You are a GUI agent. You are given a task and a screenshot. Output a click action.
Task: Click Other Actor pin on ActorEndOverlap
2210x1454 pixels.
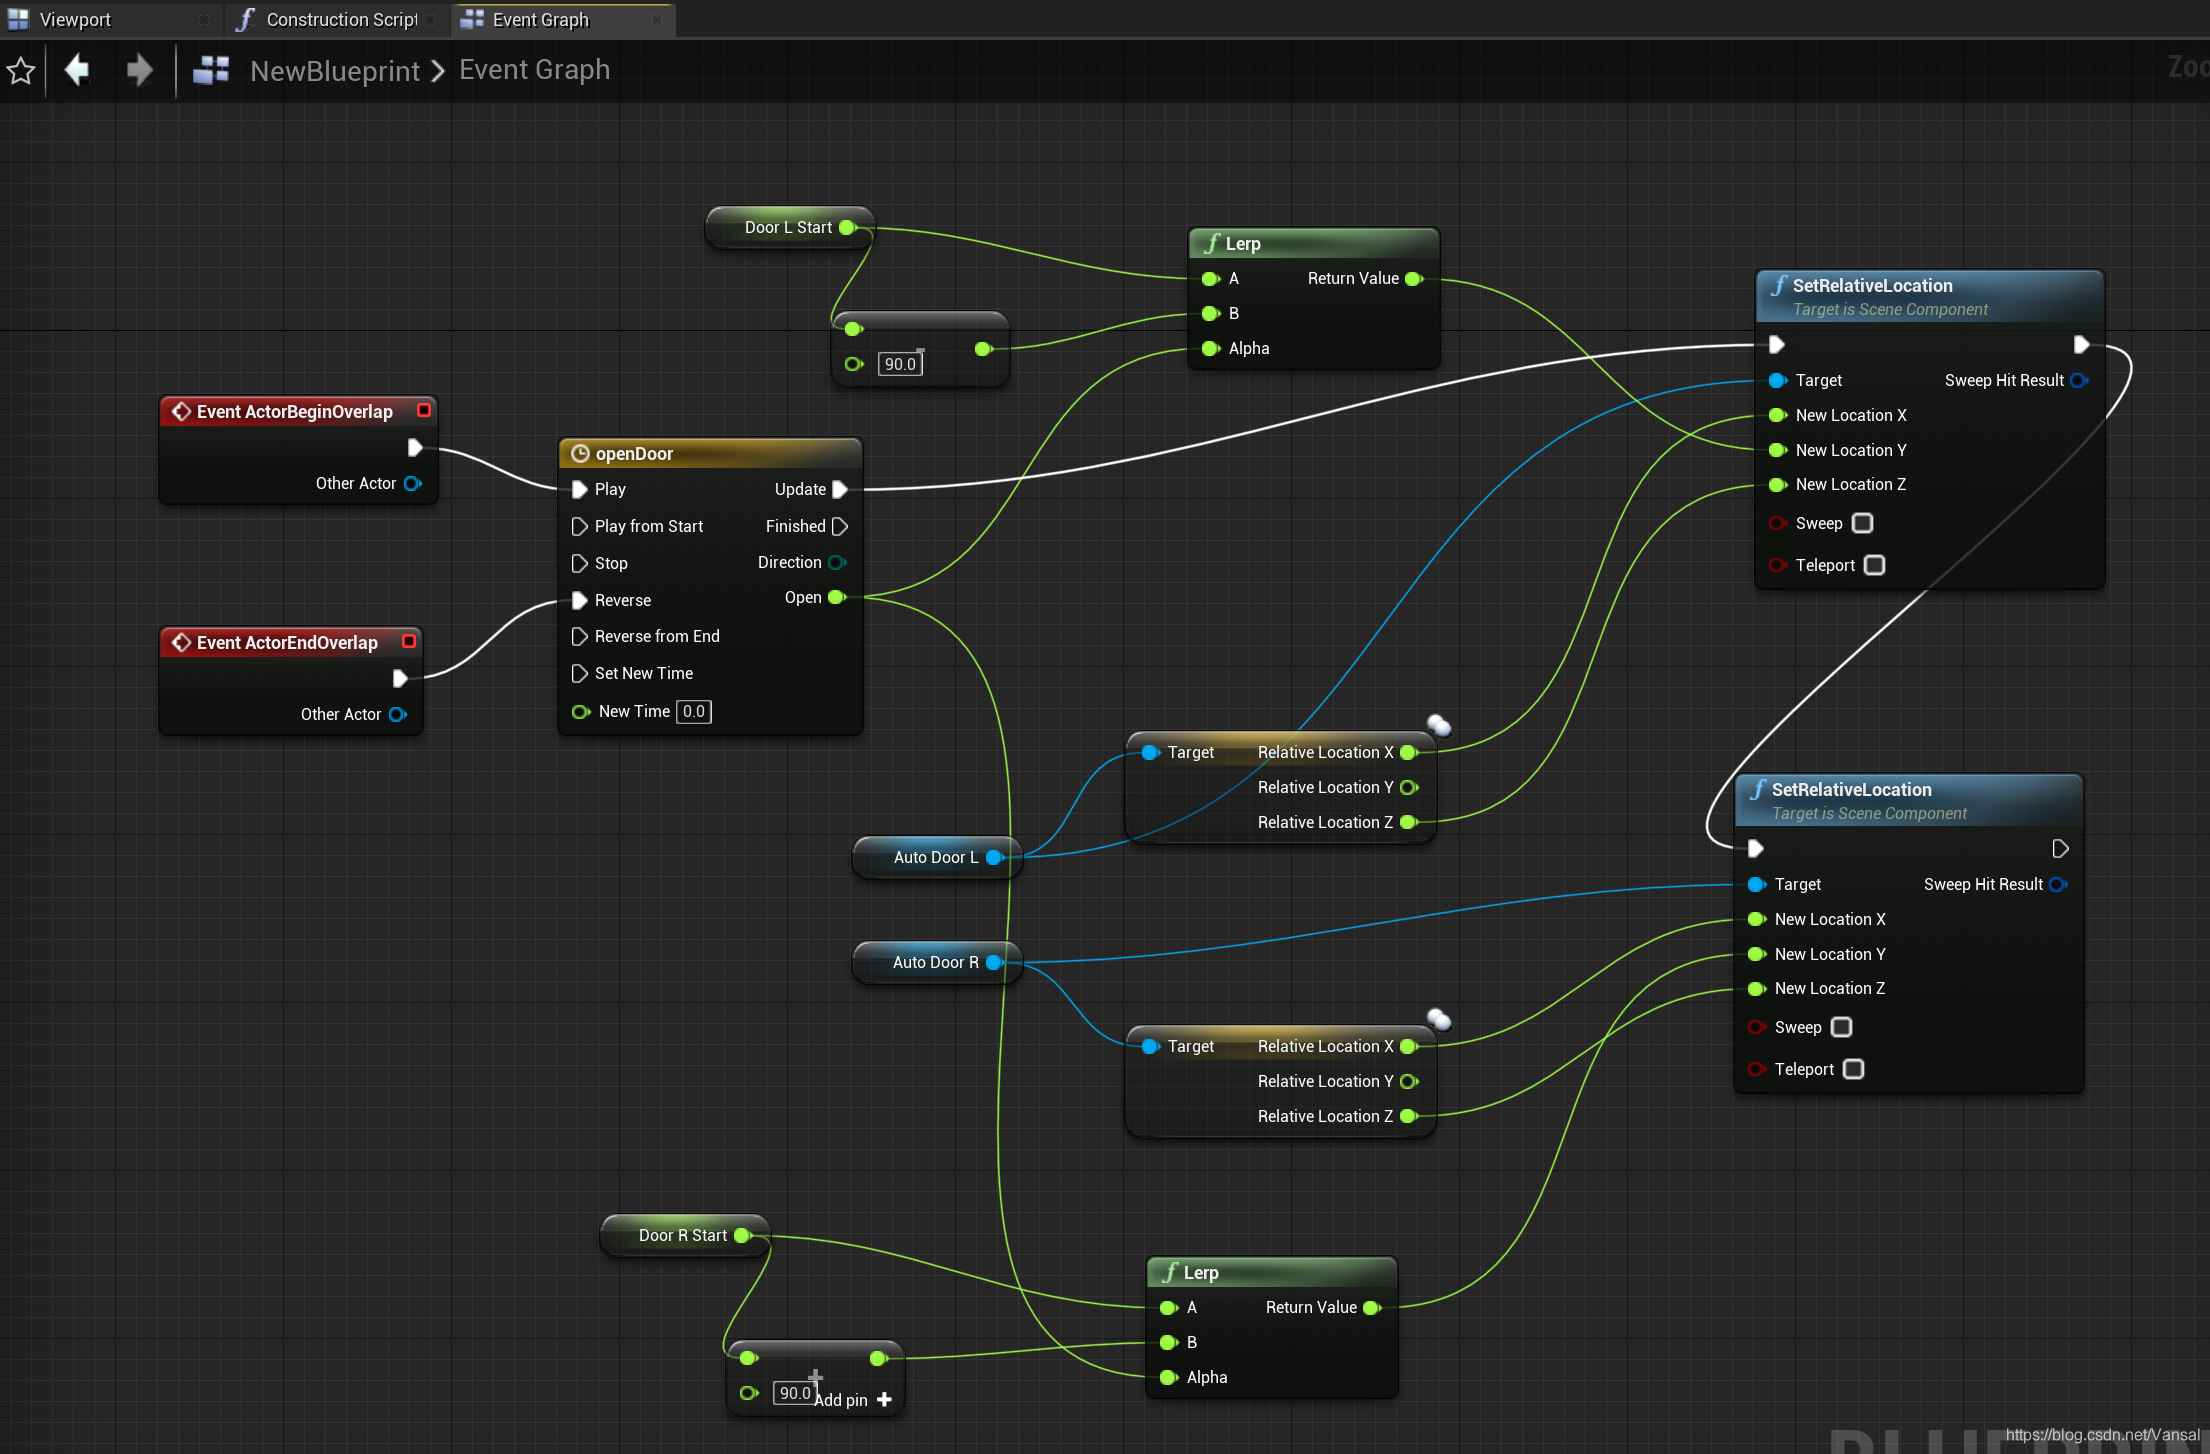click(x=397, y=714)
